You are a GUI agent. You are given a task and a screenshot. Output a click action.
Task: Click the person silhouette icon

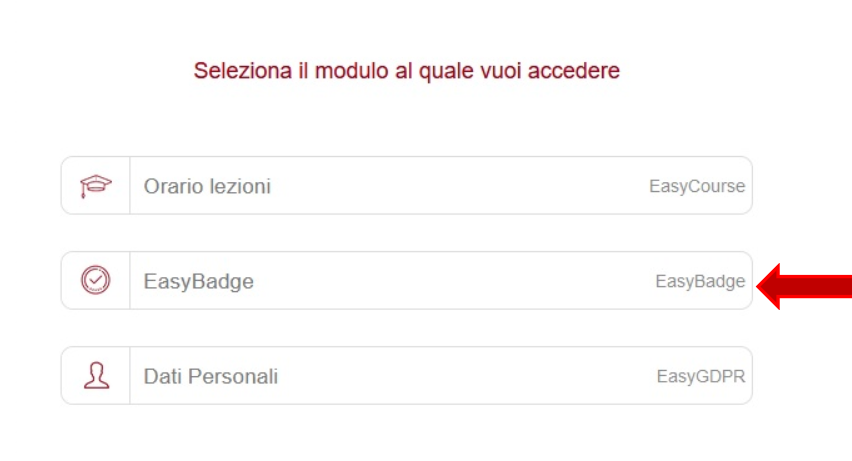(x=96, y=375)
